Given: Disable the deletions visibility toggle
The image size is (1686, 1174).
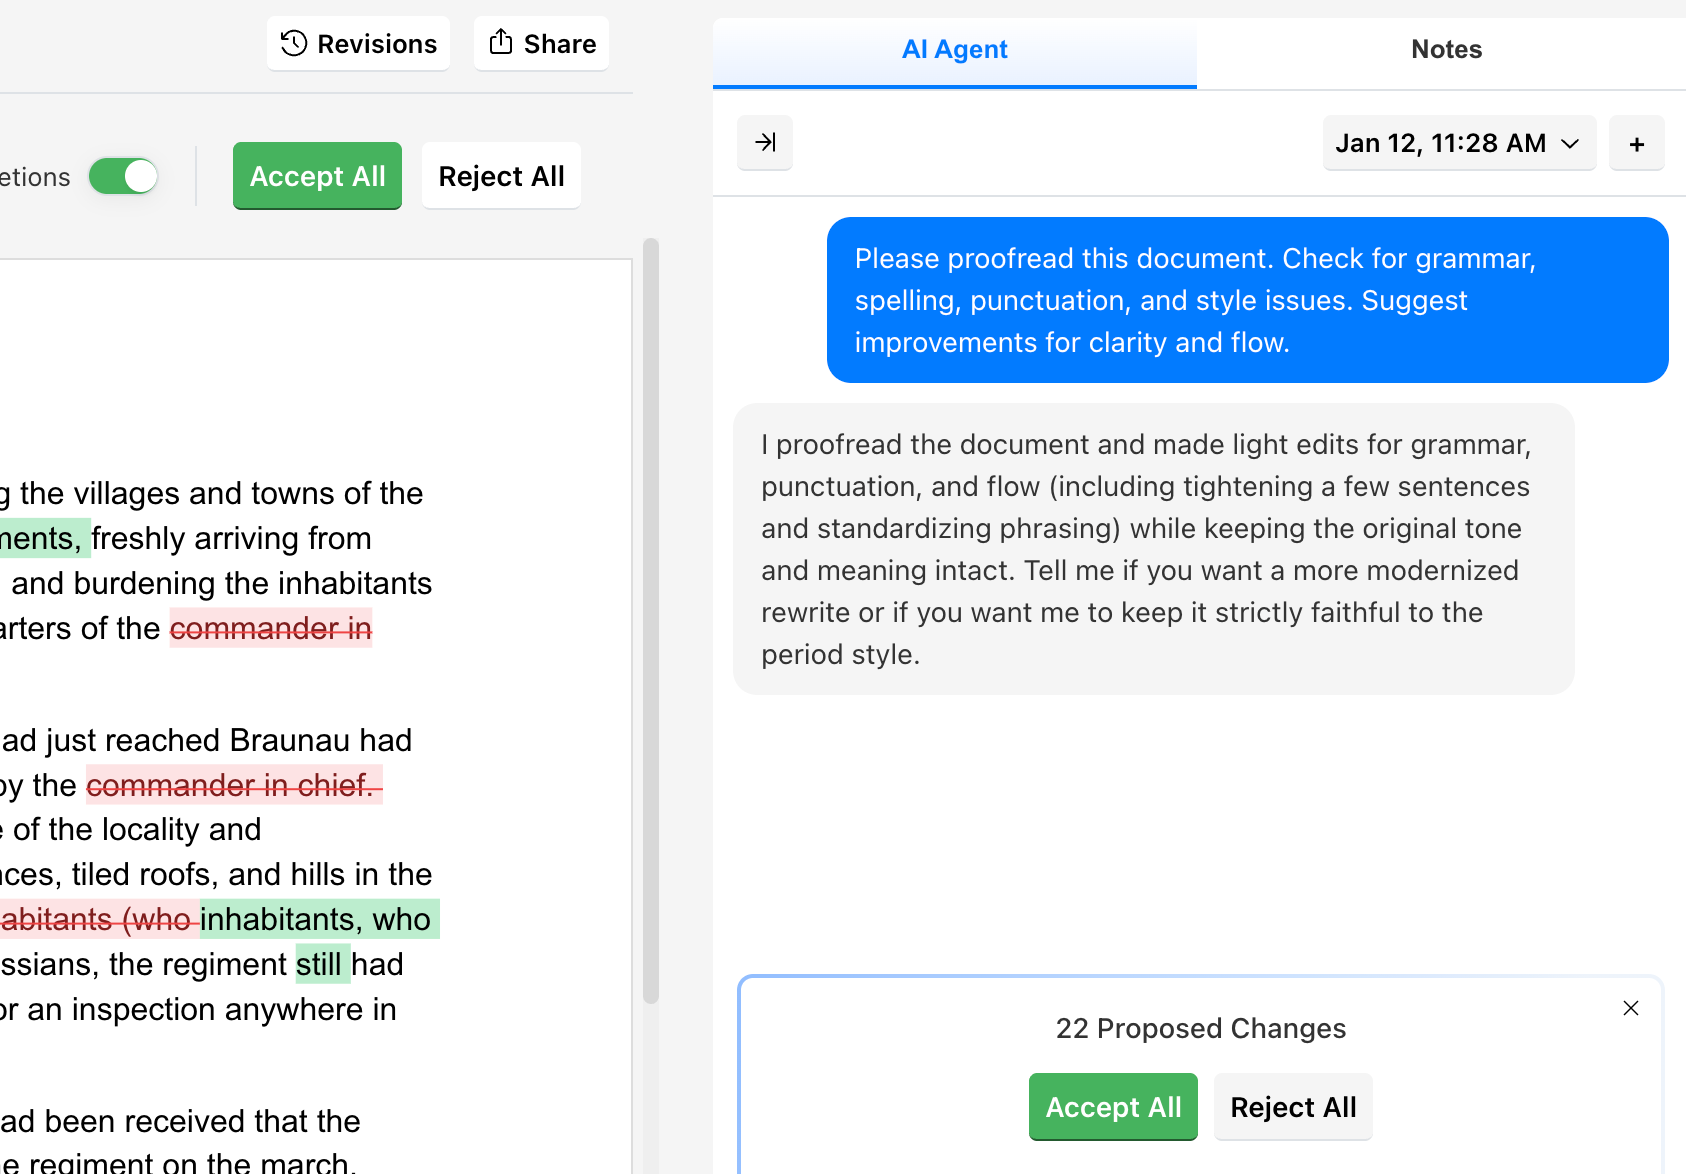Looking at the screenshot, I should click(x=122, y=175).
